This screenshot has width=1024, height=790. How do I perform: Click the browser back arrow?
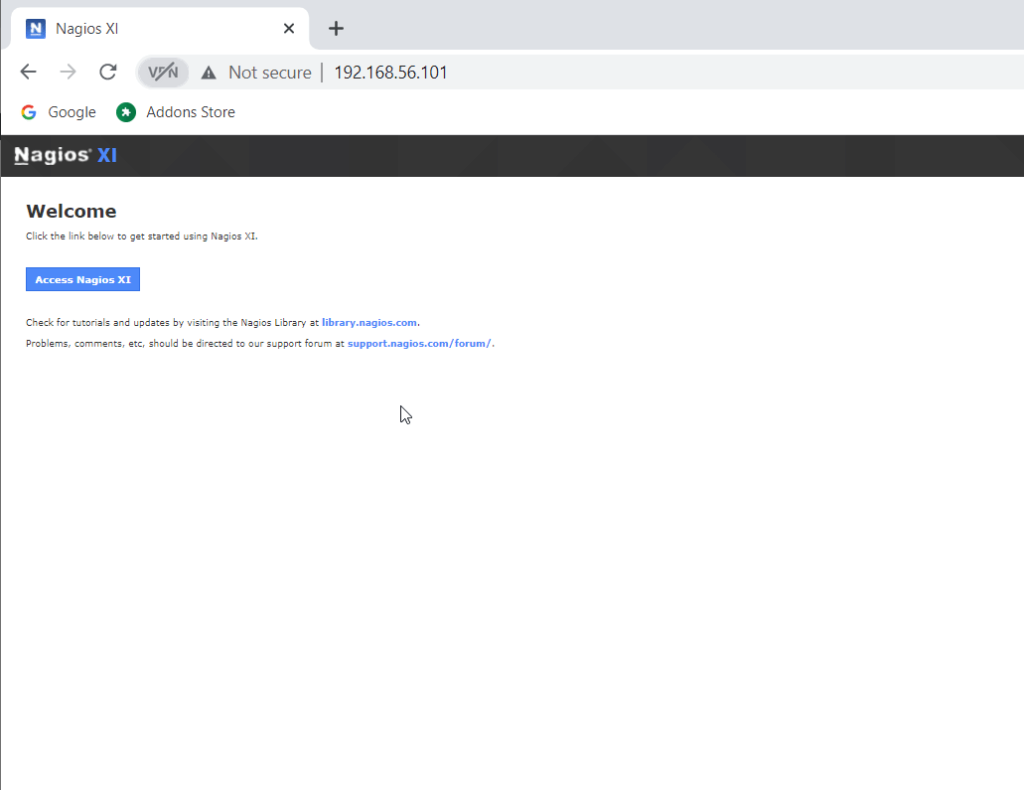pos(28,72)
